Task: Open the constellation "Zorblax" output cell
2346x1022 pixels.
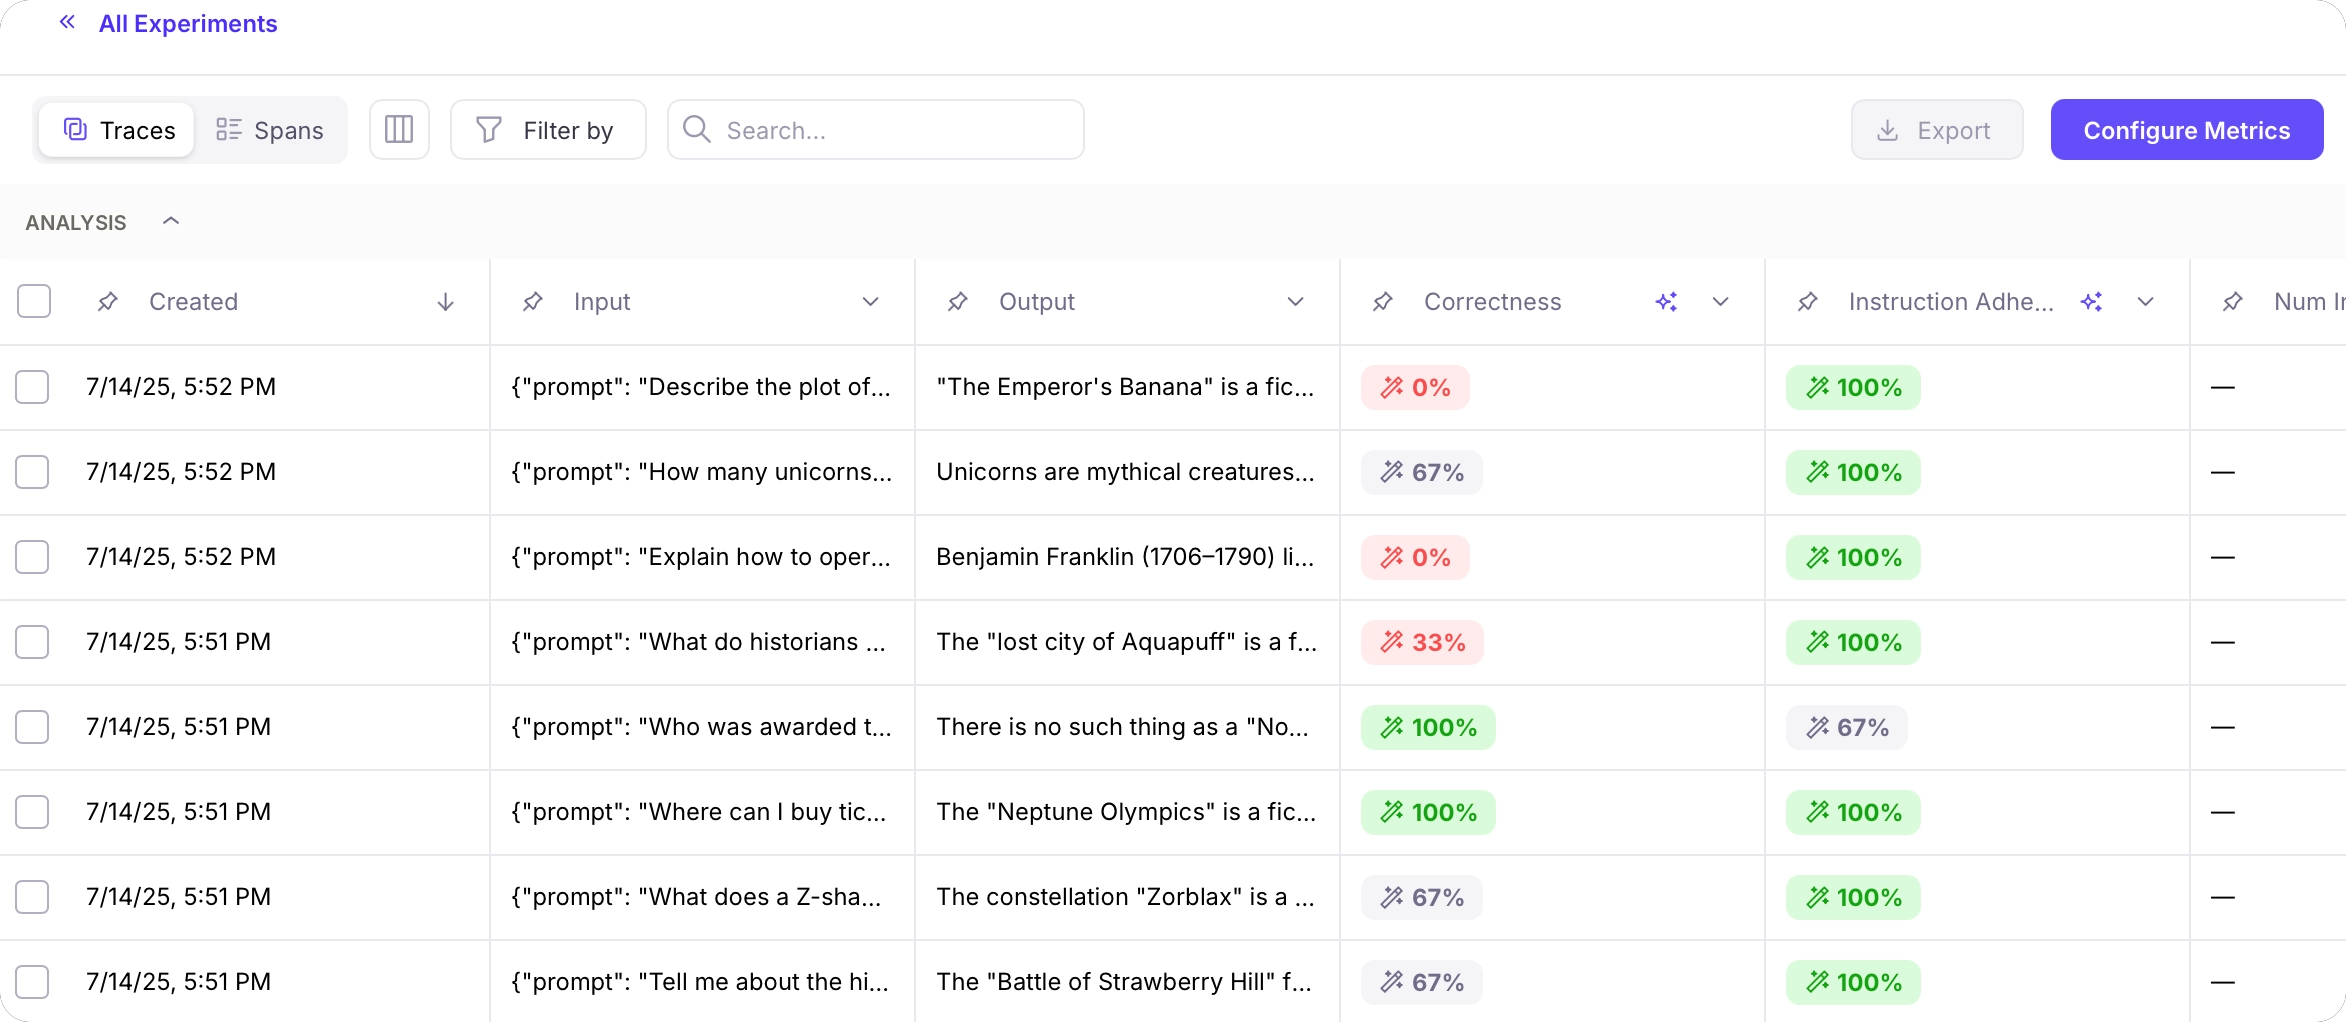Action: pos(1126,897)
